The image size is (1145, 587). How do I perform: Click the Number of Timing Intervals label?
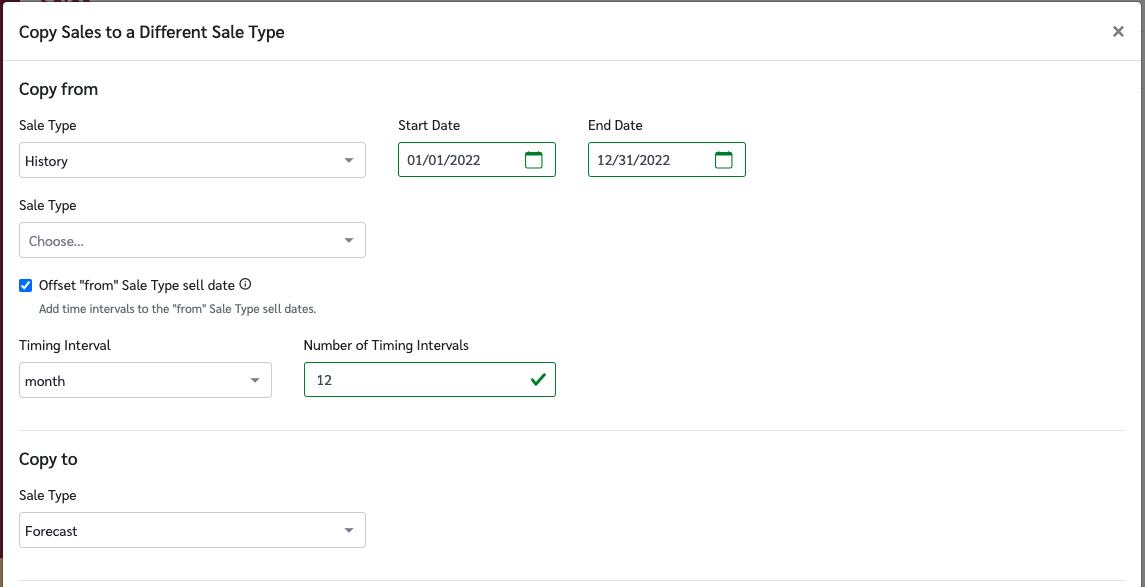pos(386,345)
